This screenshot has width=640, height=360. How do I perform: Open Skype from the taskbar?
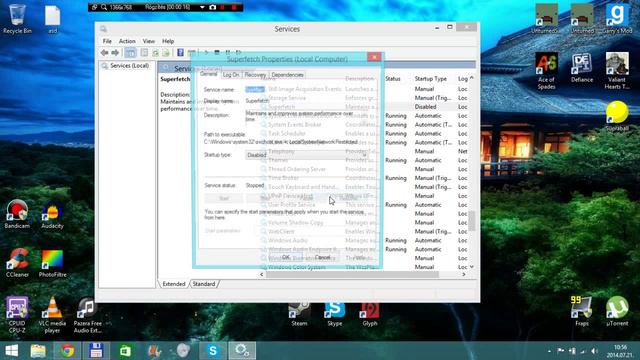(x=213, y=351)
